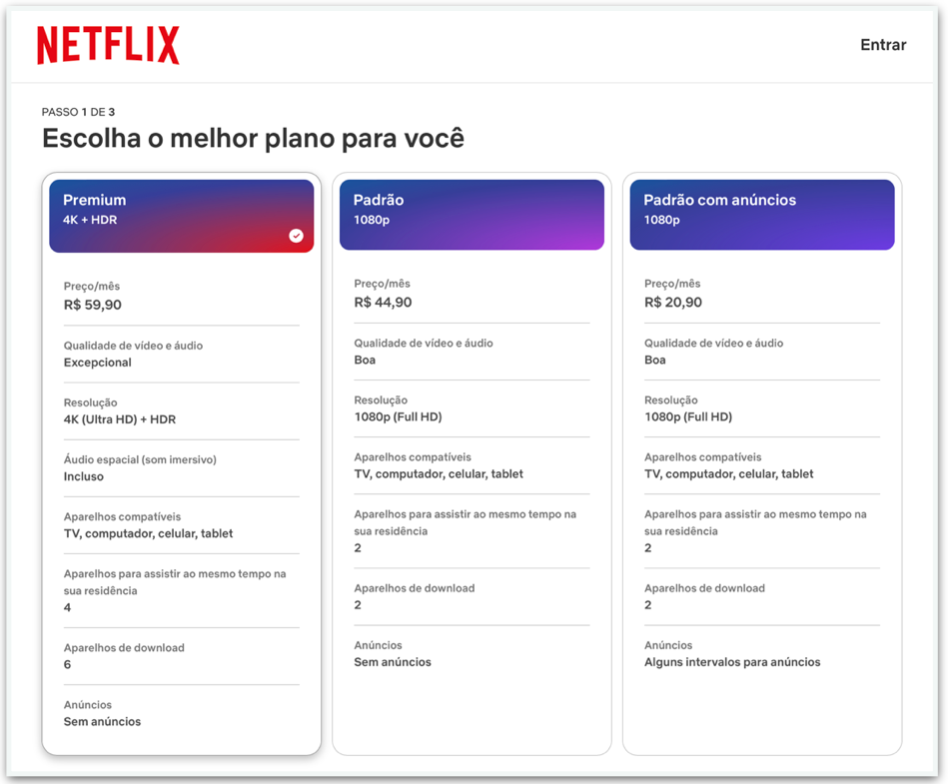Image resolution: width=948 pixels, height=784 pixels.
Task: Click the Padrão plan header banner
Action: [471, 214]
